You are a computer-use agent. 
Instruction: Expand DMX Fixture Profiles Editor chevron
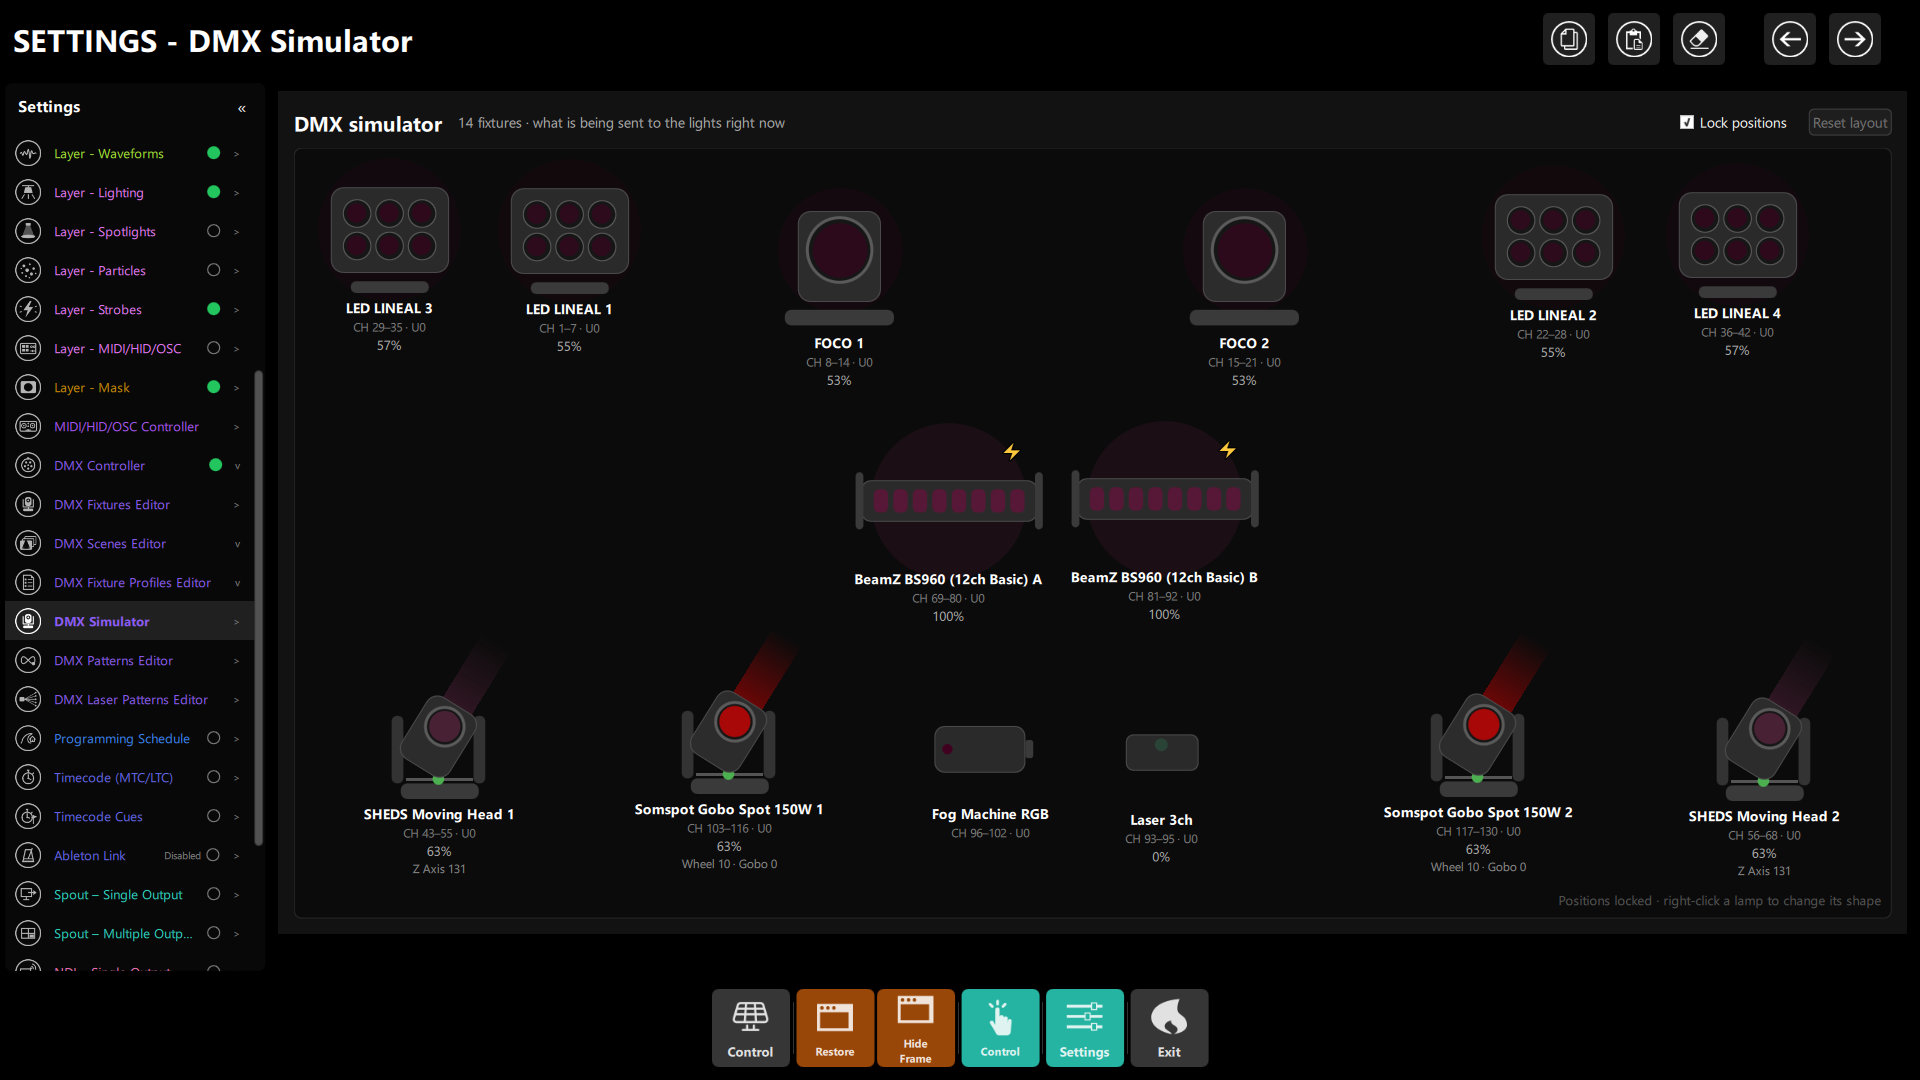238,583
